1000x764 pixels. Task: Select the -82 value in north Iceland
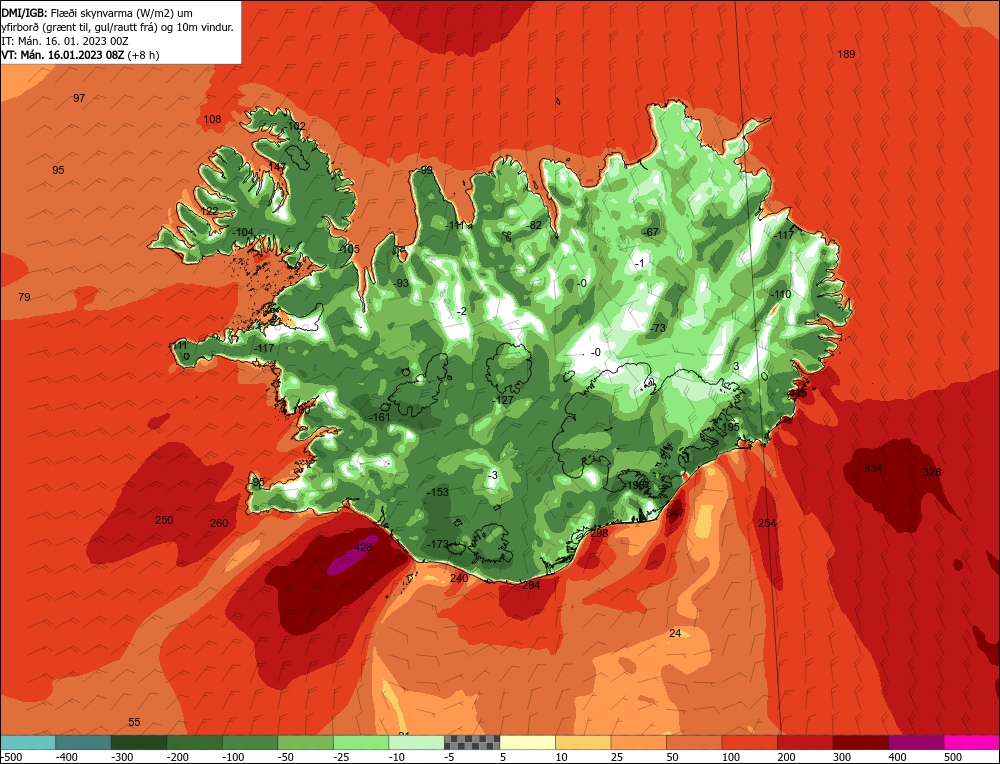click(533, 225)
